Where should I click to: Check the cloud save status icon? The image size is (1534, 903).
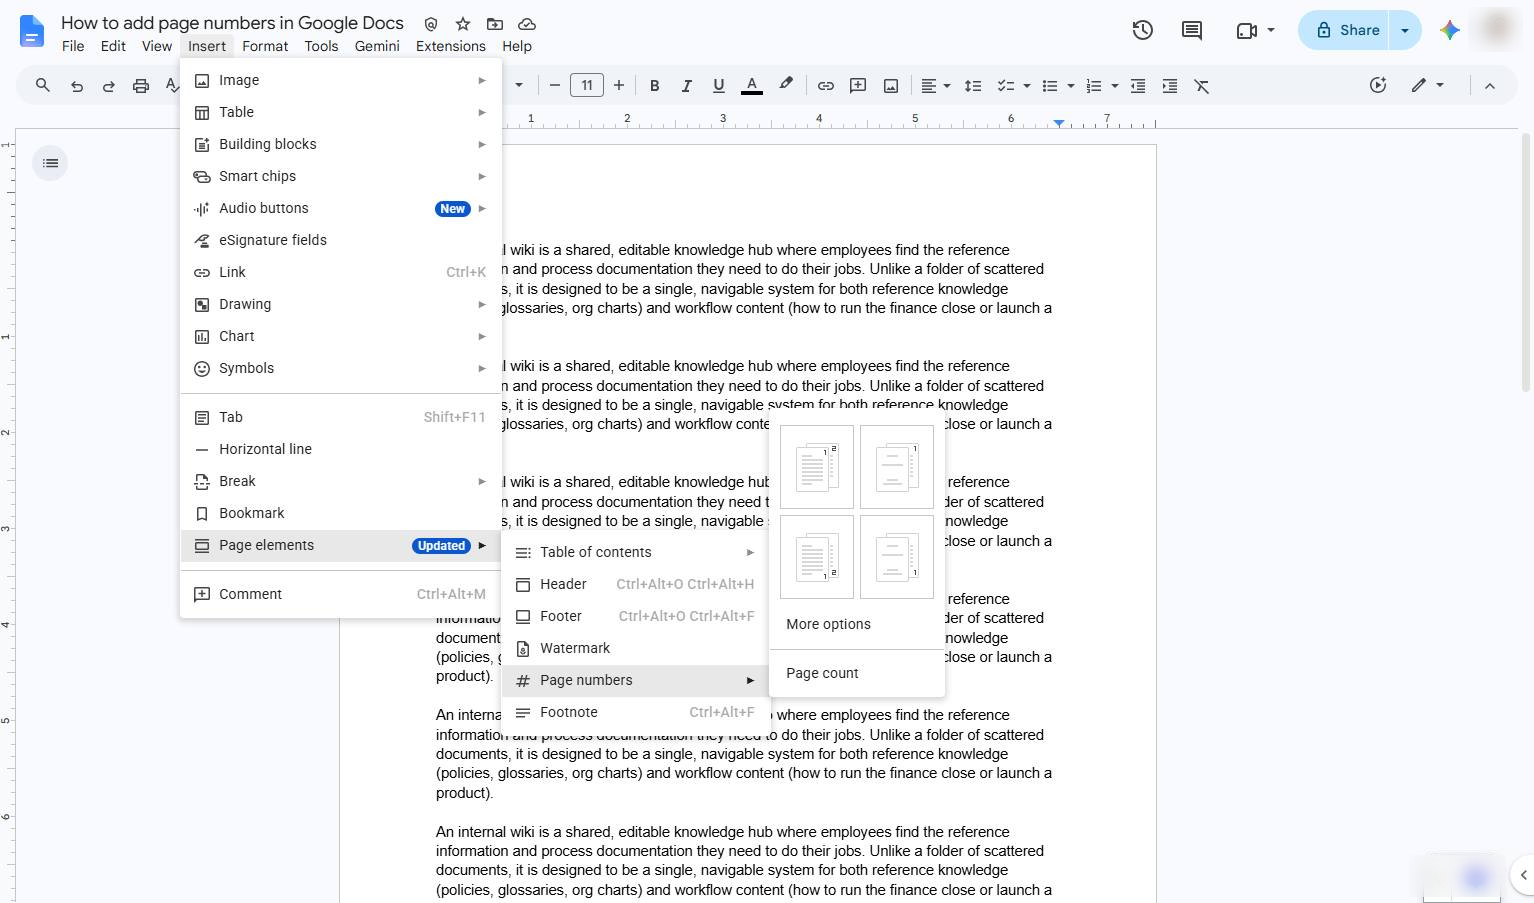527,24
